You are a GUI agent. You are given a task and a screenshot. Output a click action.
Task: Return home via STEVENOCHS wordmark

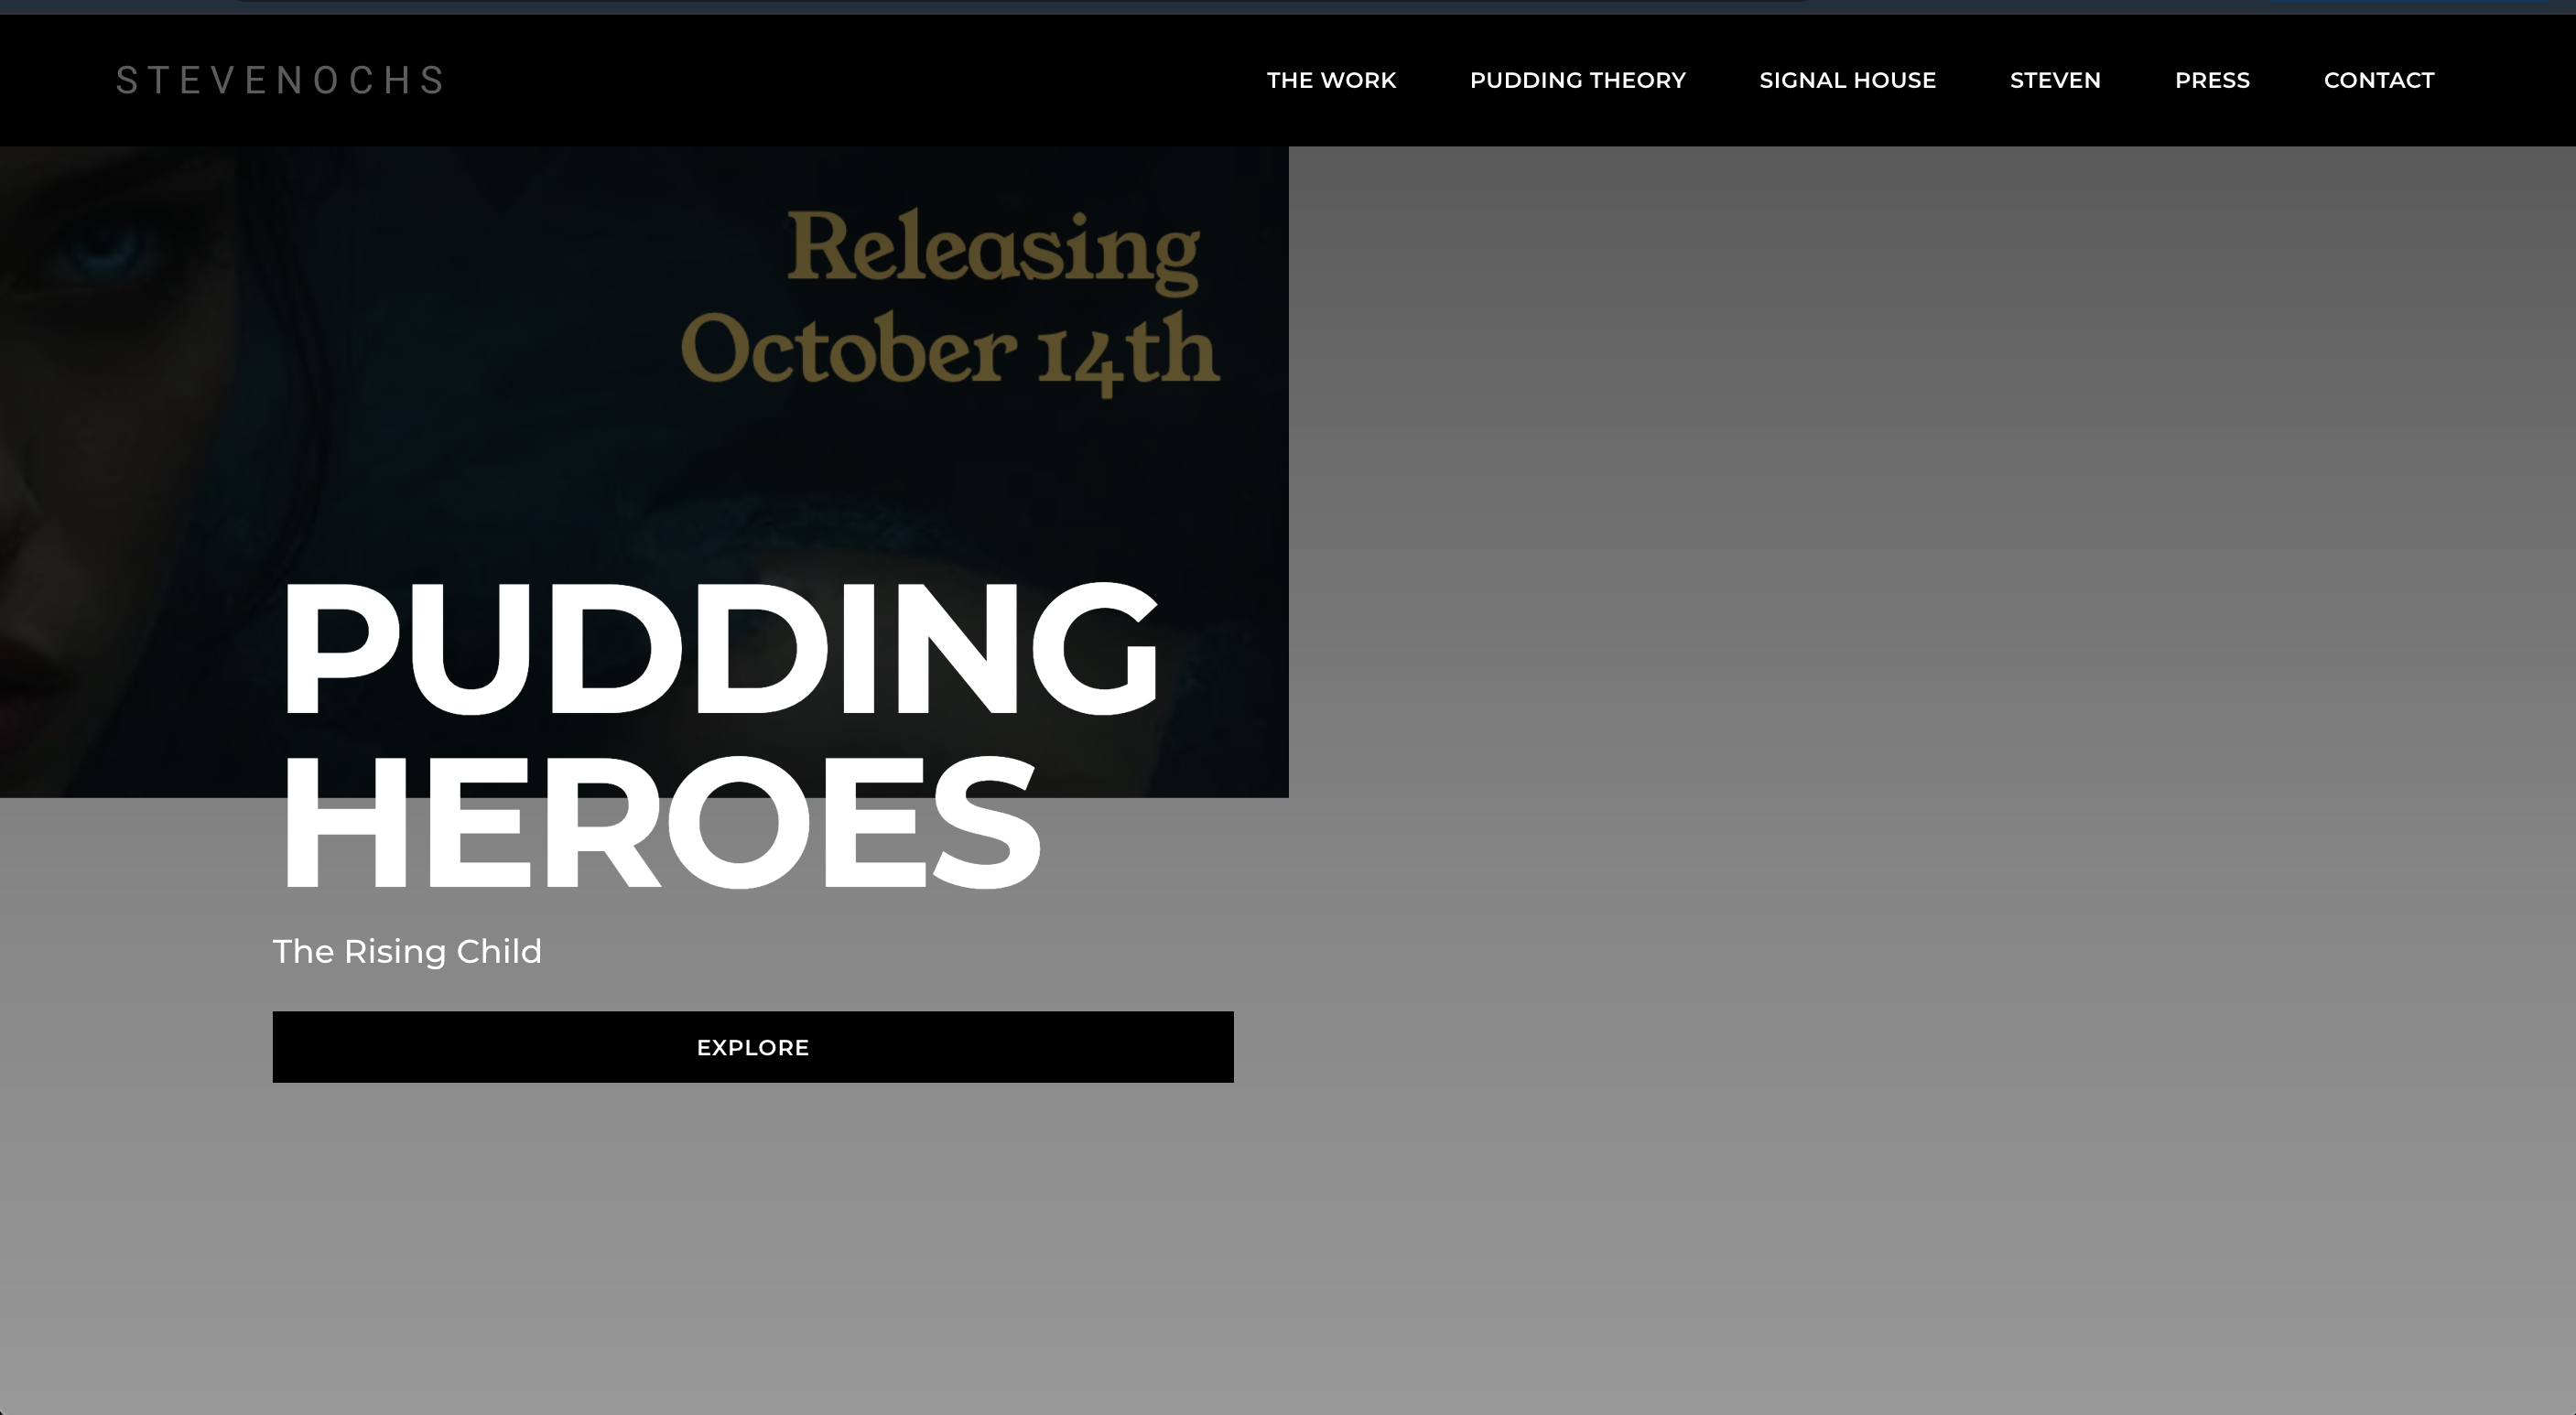280,80
